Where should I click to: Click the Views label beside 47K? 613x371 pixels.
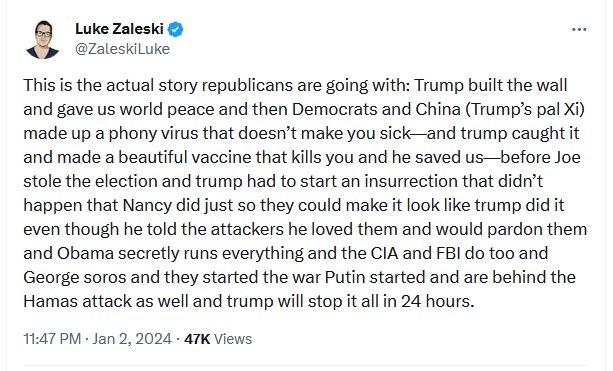tap(233, 339)
